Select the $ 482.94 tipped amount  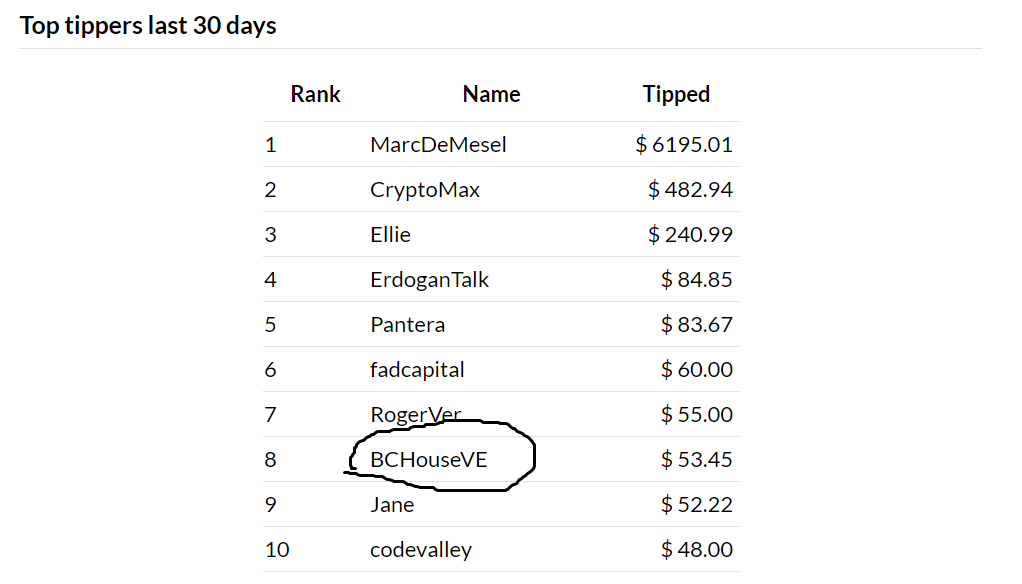click(x=690, y=190)
